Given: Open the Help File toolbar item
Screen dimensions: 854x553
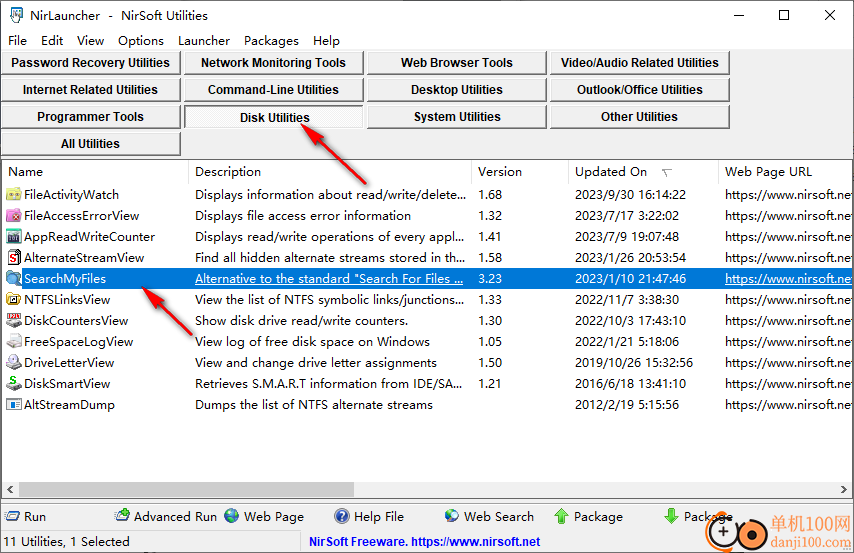Looking at the screenshot, I should [369, 516].
